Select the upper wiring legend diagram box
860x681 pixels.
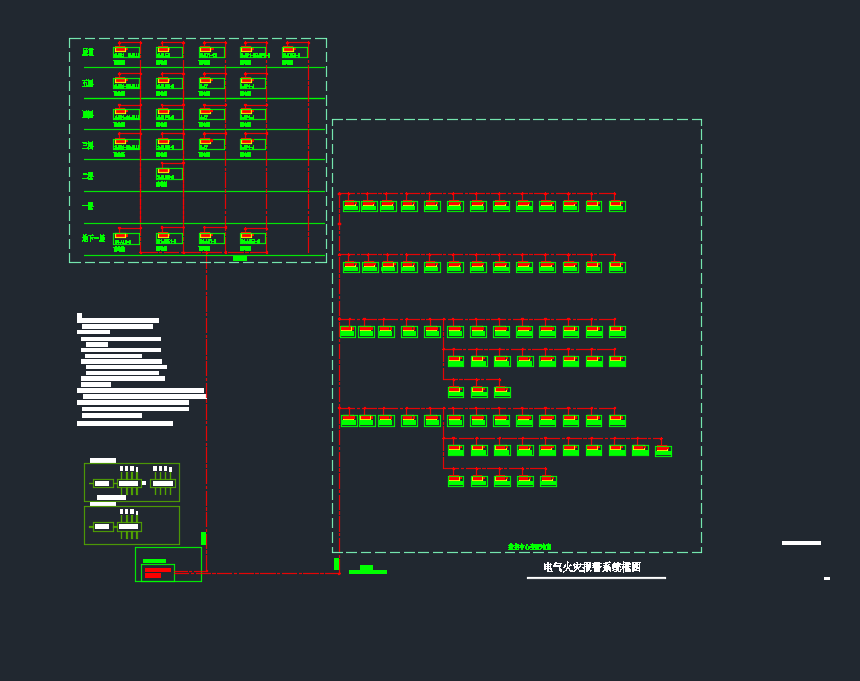(x=132, y=483)
